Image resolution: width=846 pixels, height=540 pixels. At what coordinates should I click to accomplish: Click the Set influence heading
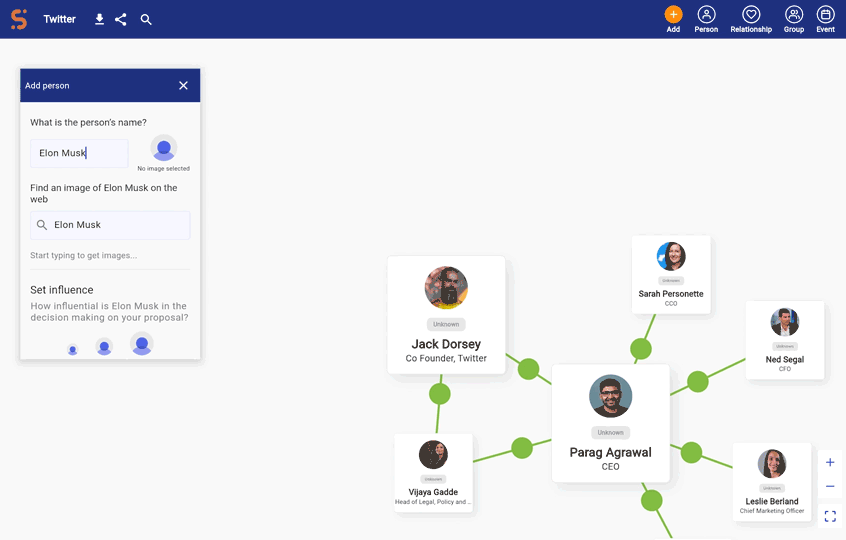click(x=62, y=290)
